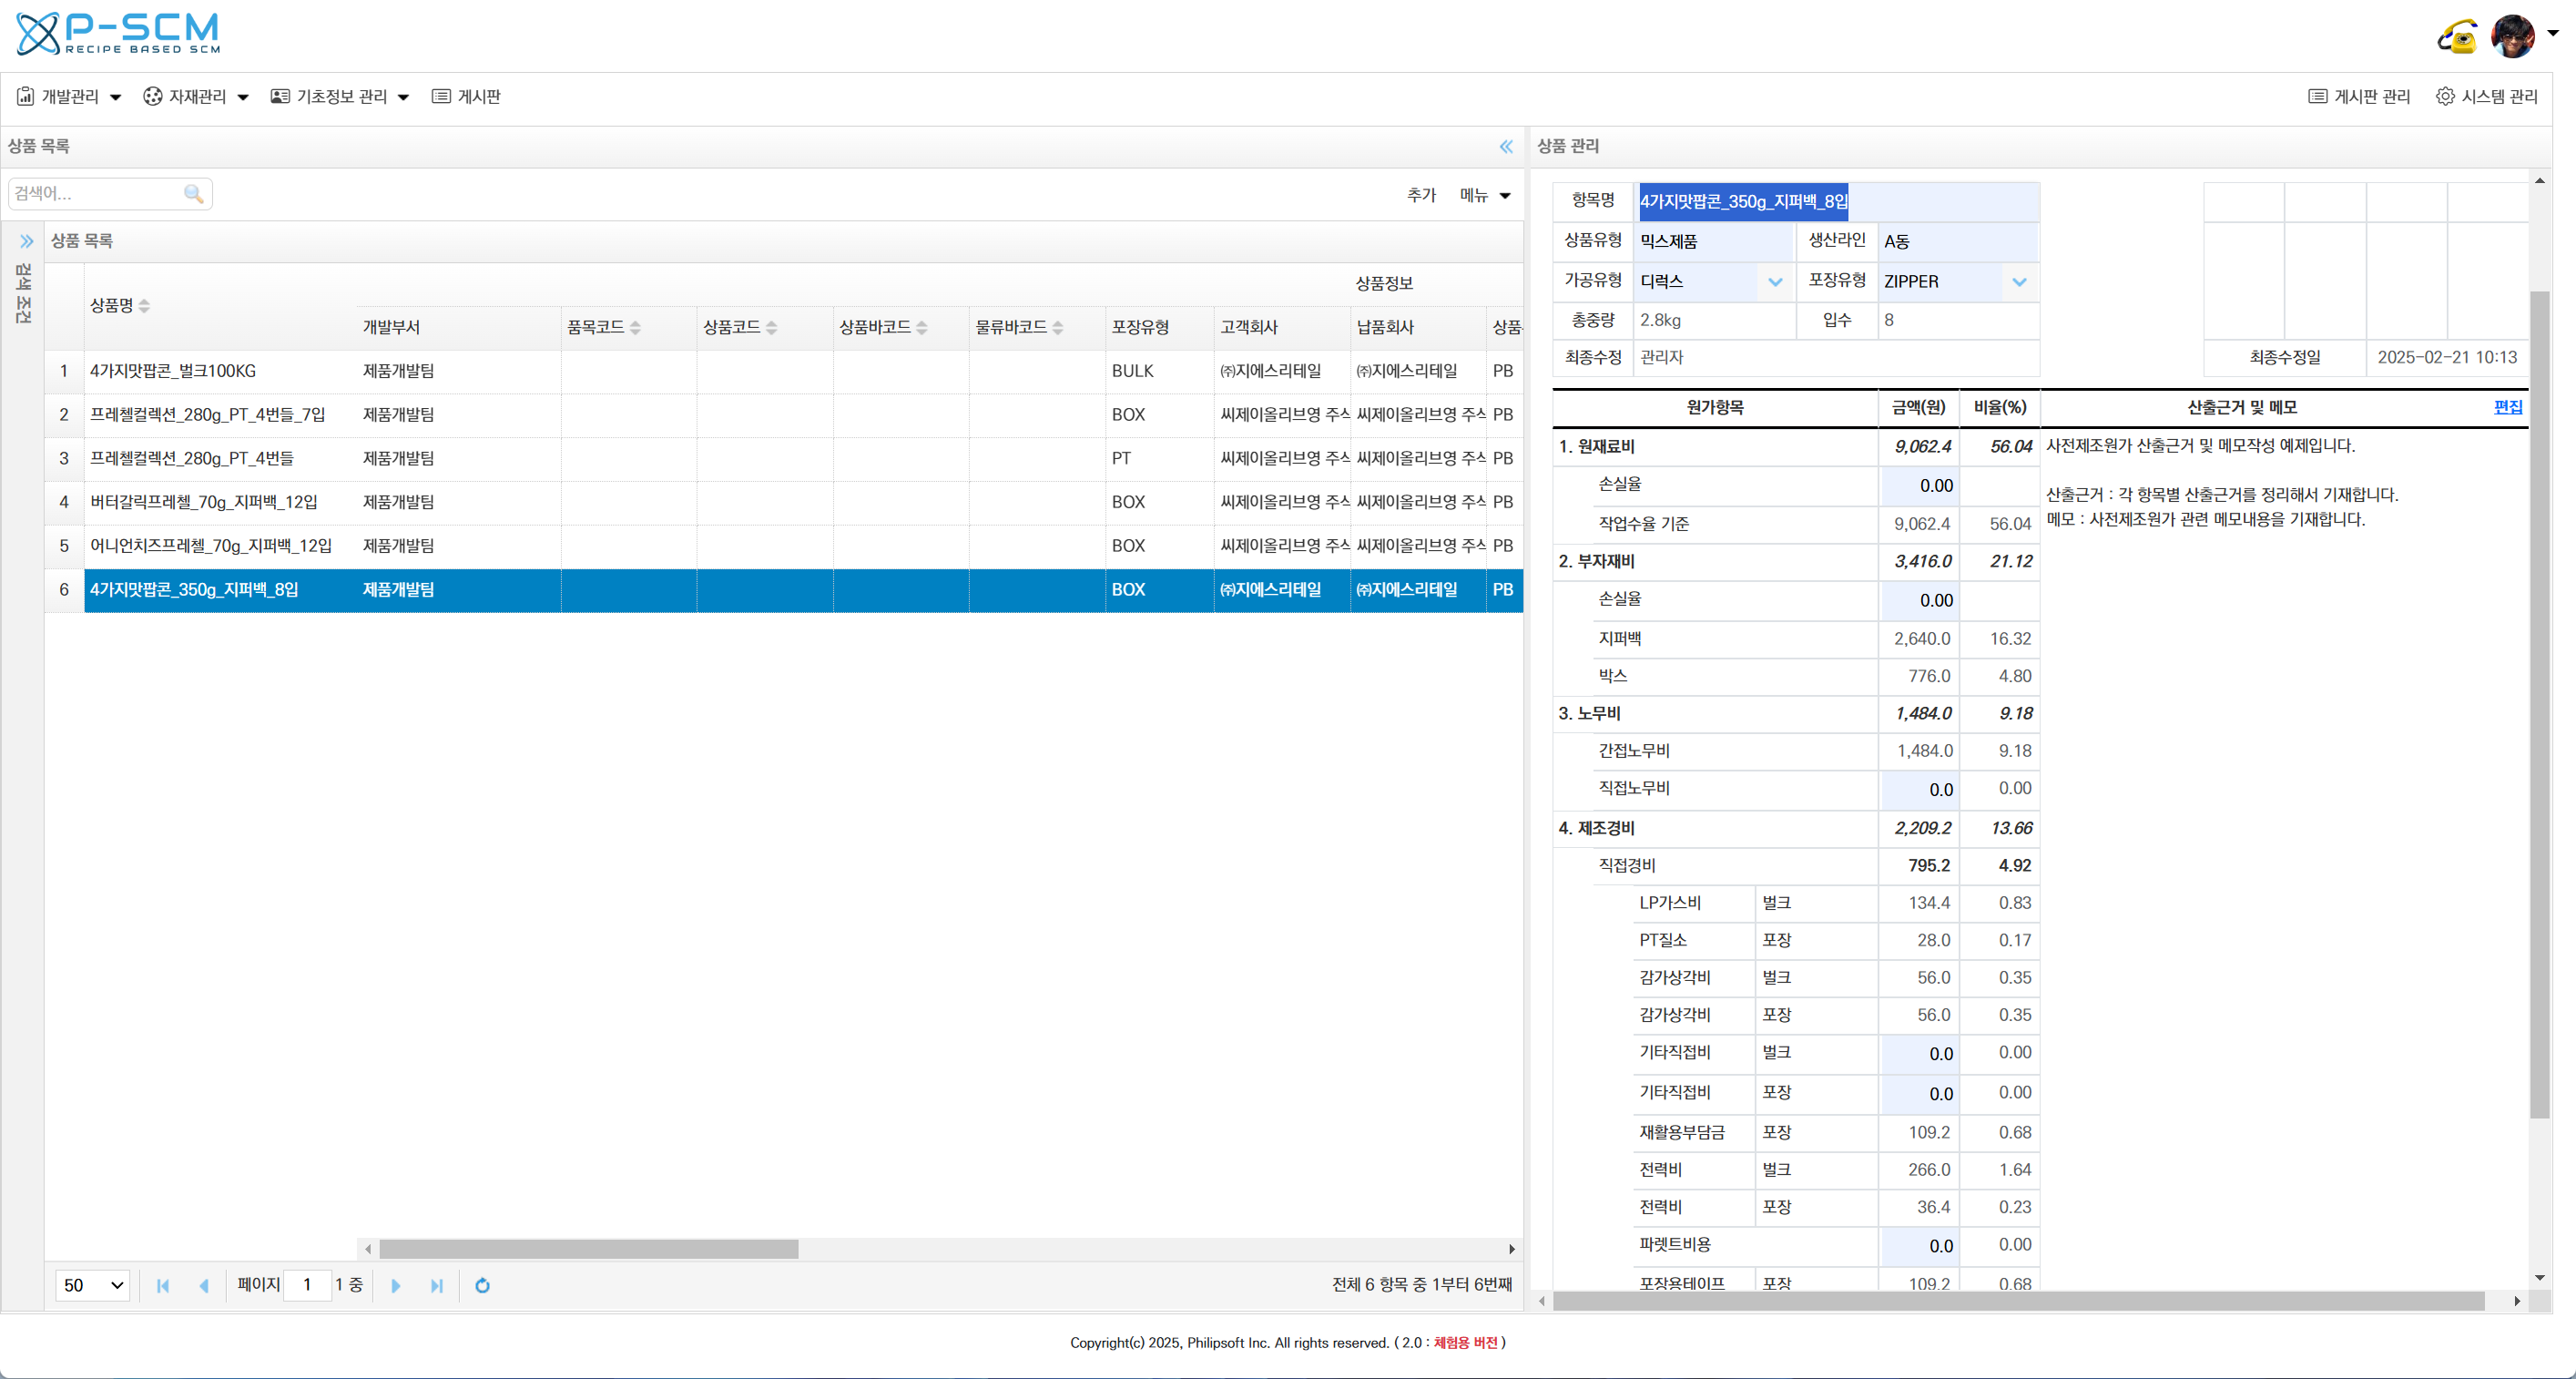Click the product list scroll-right arrow
The image size is (2576, 1379).
(1512, 1249)
